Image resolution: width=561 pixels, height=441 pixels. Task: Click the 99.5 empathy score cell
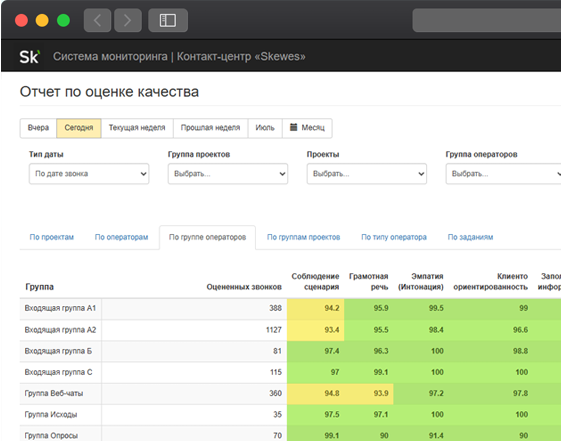click(x=421, y=308)
